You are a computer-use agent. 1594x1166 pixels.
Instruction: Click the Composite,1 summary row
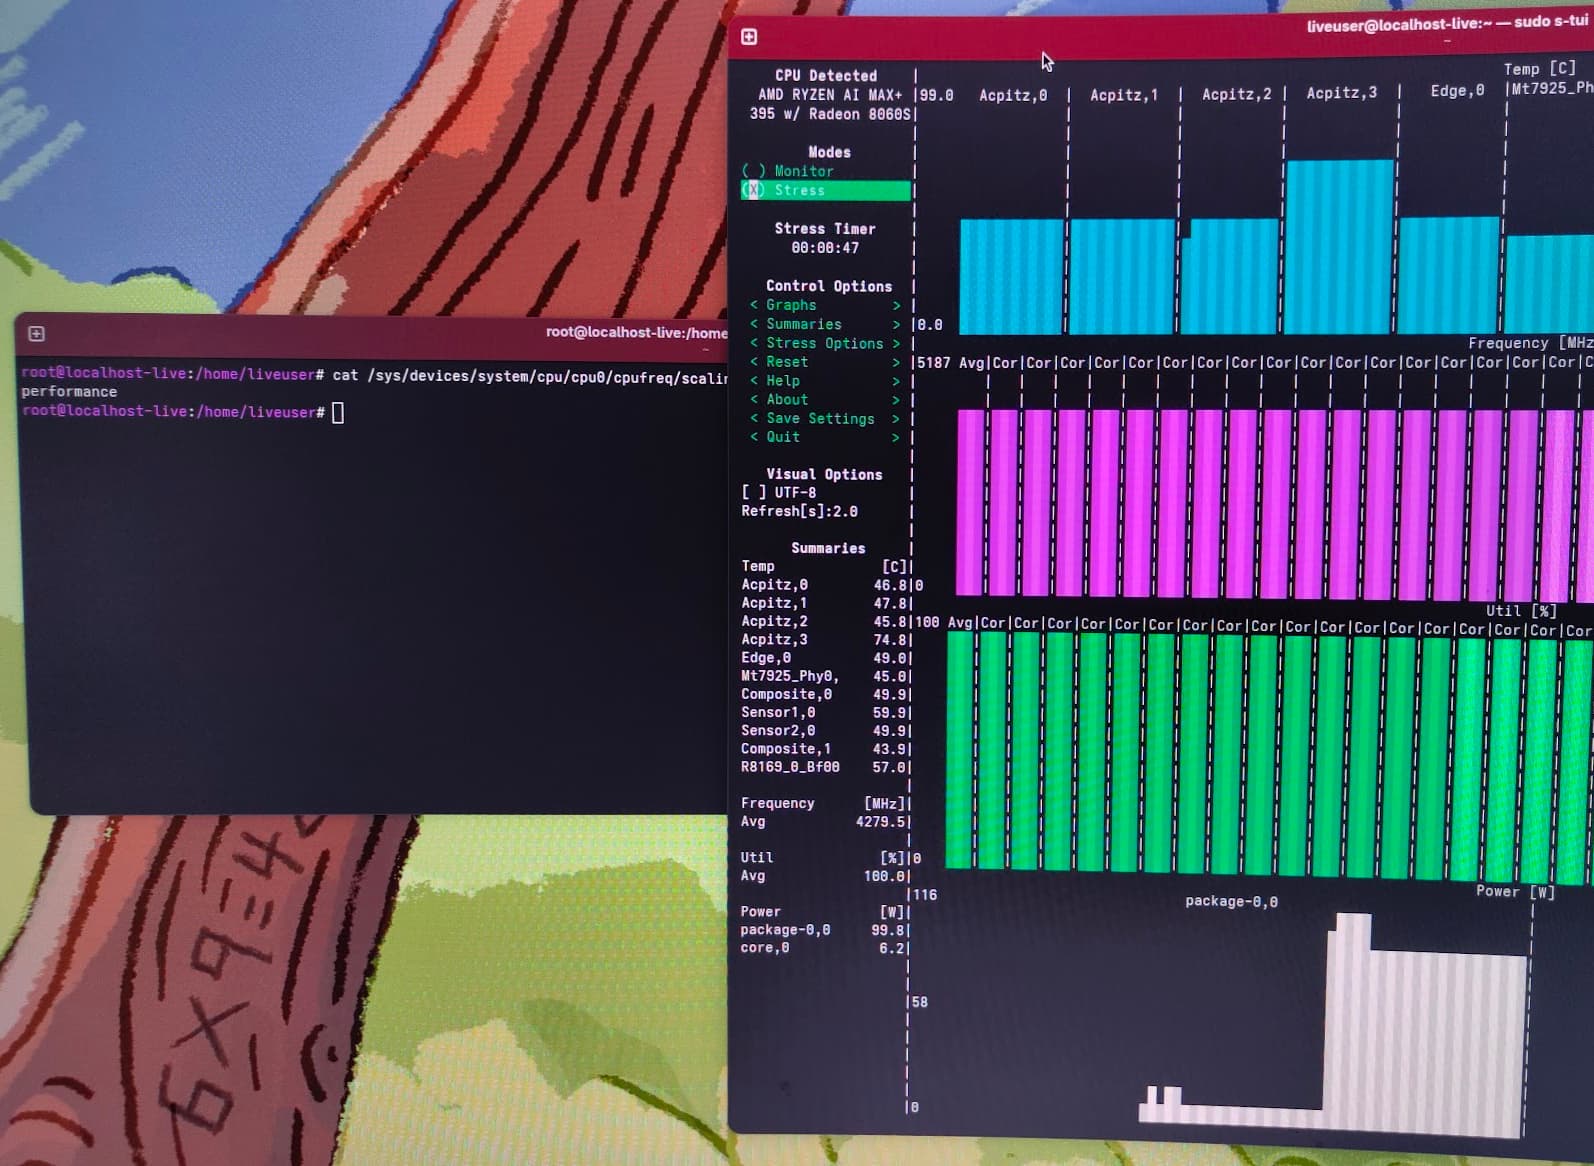point(825,748)
